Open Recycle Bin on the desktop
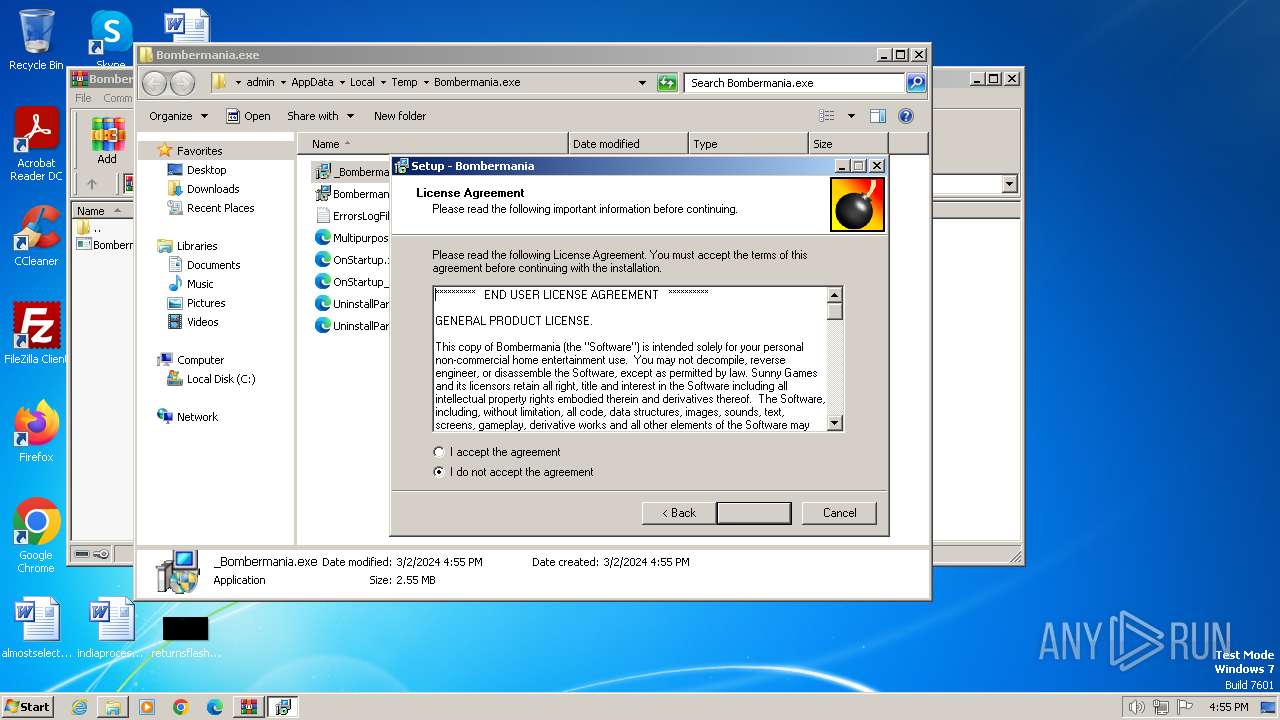This screenshot has width=1280, height=720. (x=36, y=40)
